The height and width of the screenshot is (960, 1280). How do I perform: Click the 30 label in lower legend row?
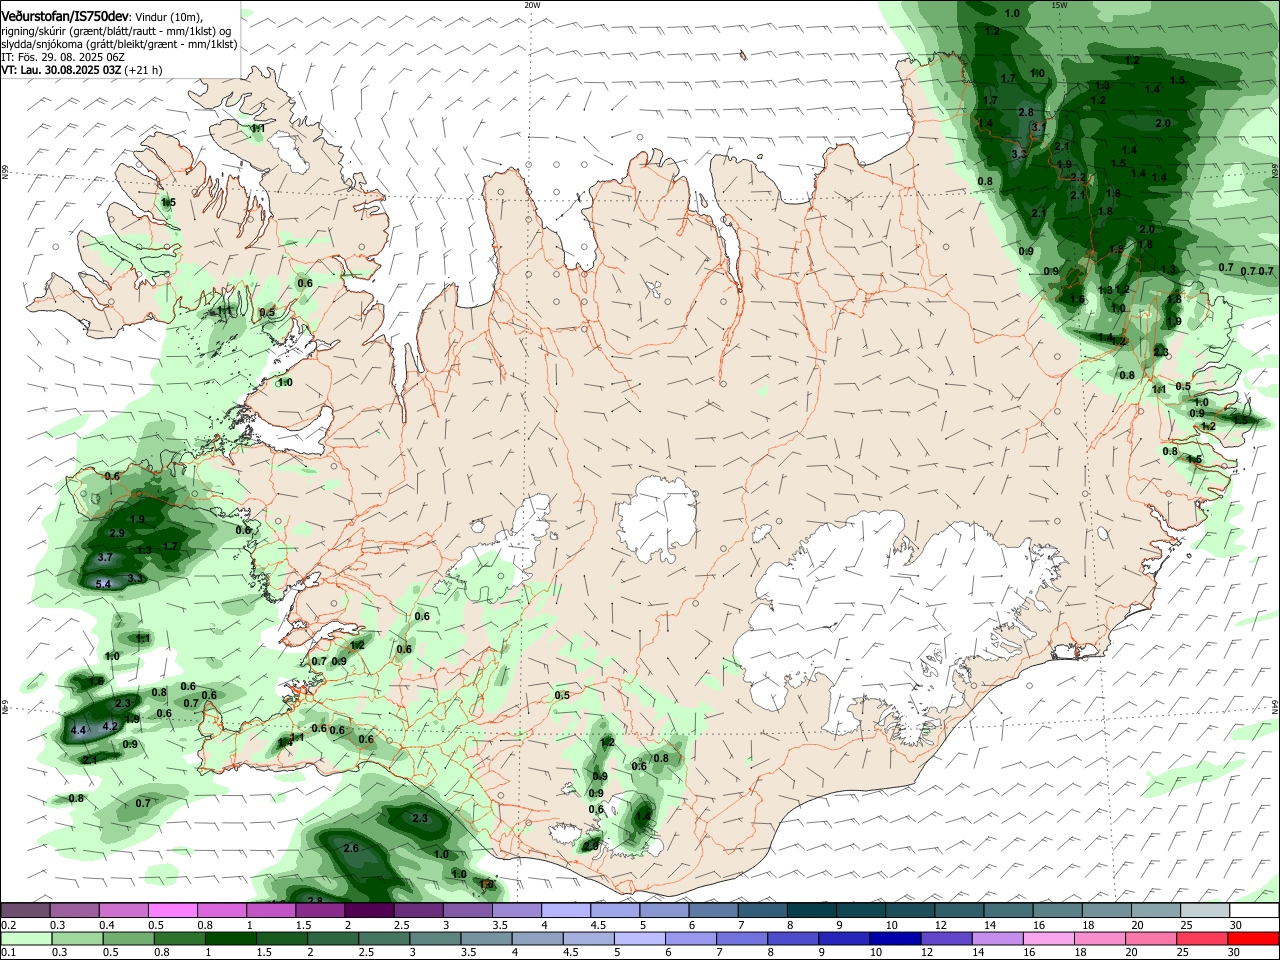tap(1235, 952)
